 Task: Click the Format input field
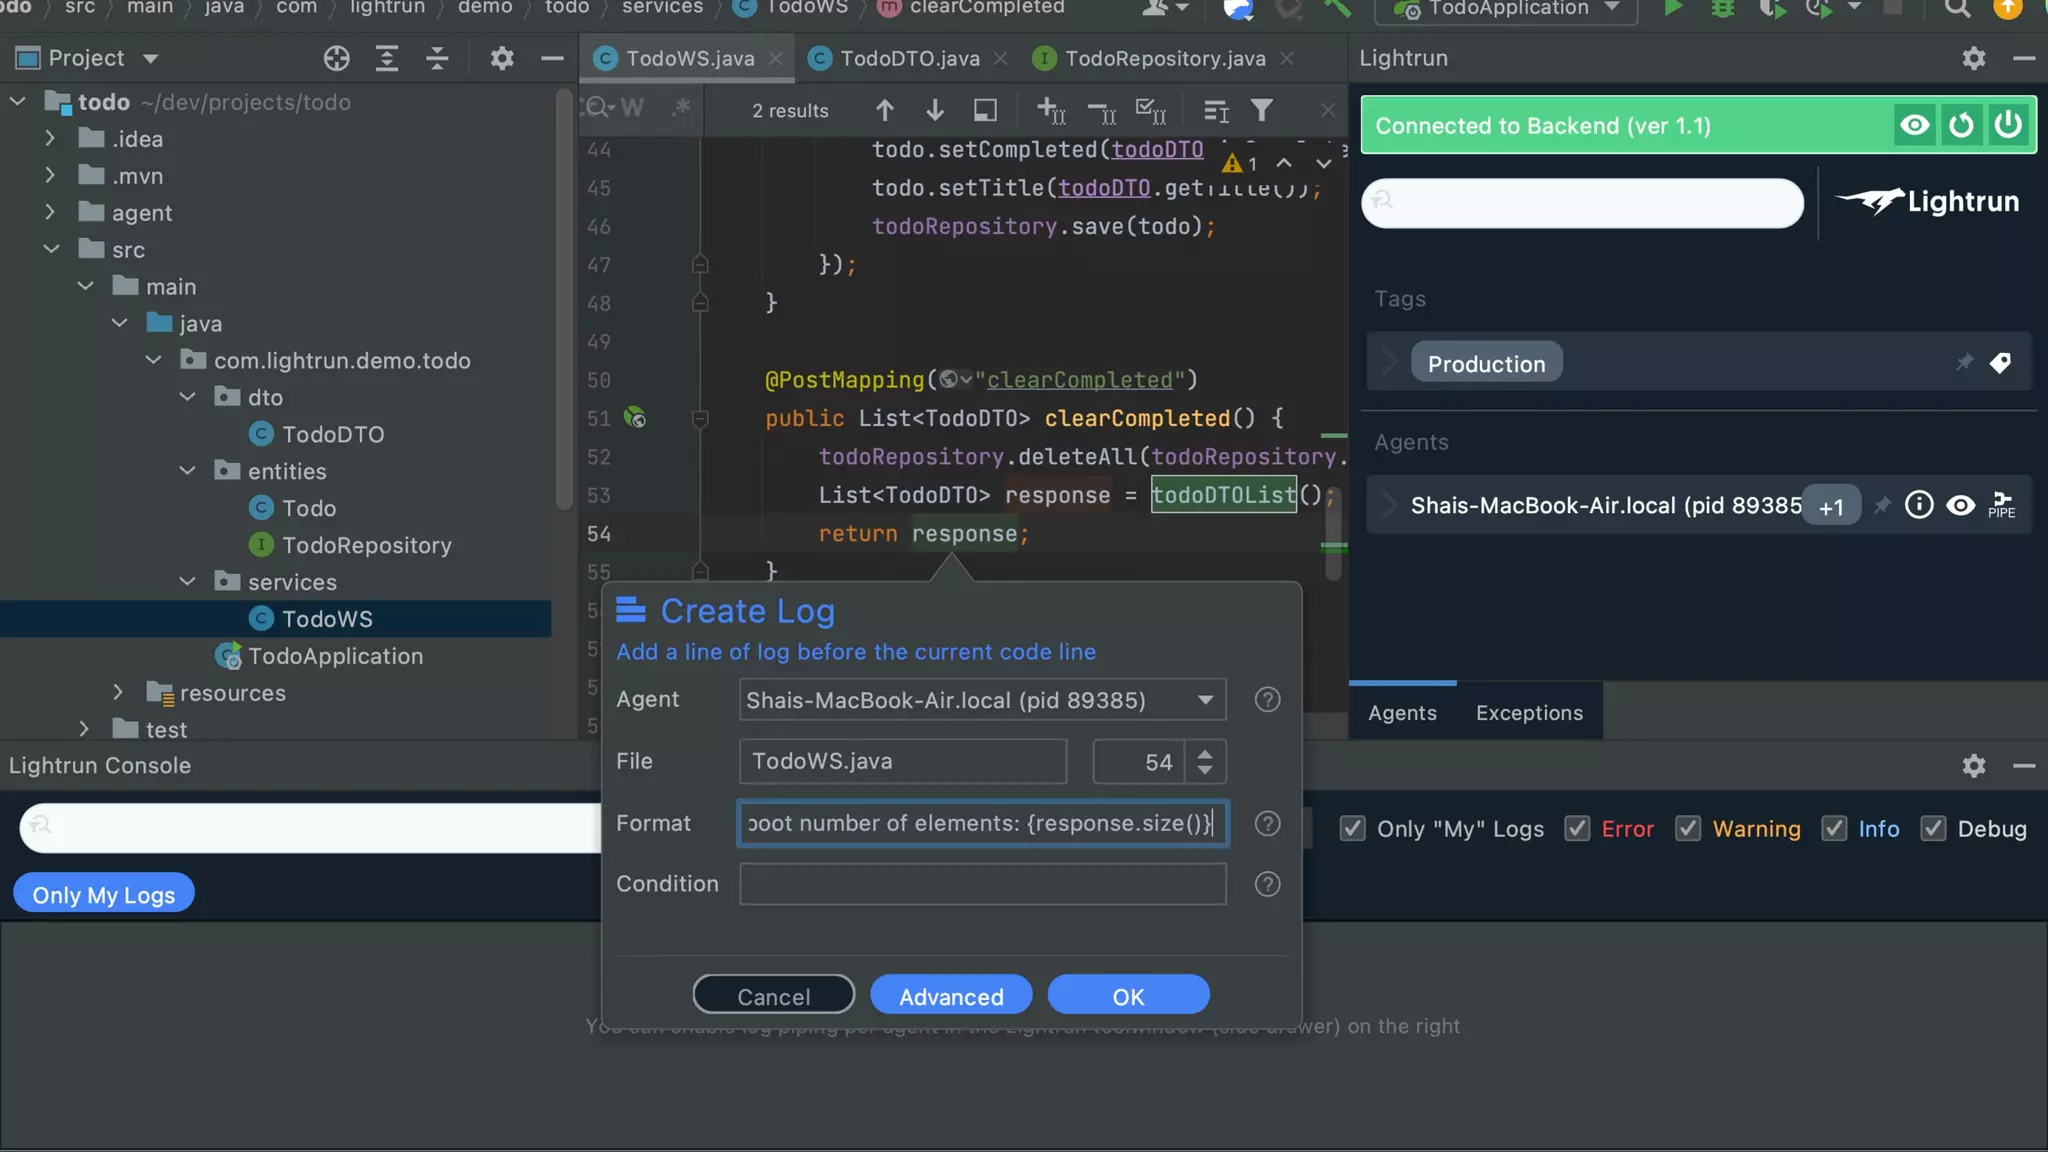pyautogui.click(x=982, y=823)
